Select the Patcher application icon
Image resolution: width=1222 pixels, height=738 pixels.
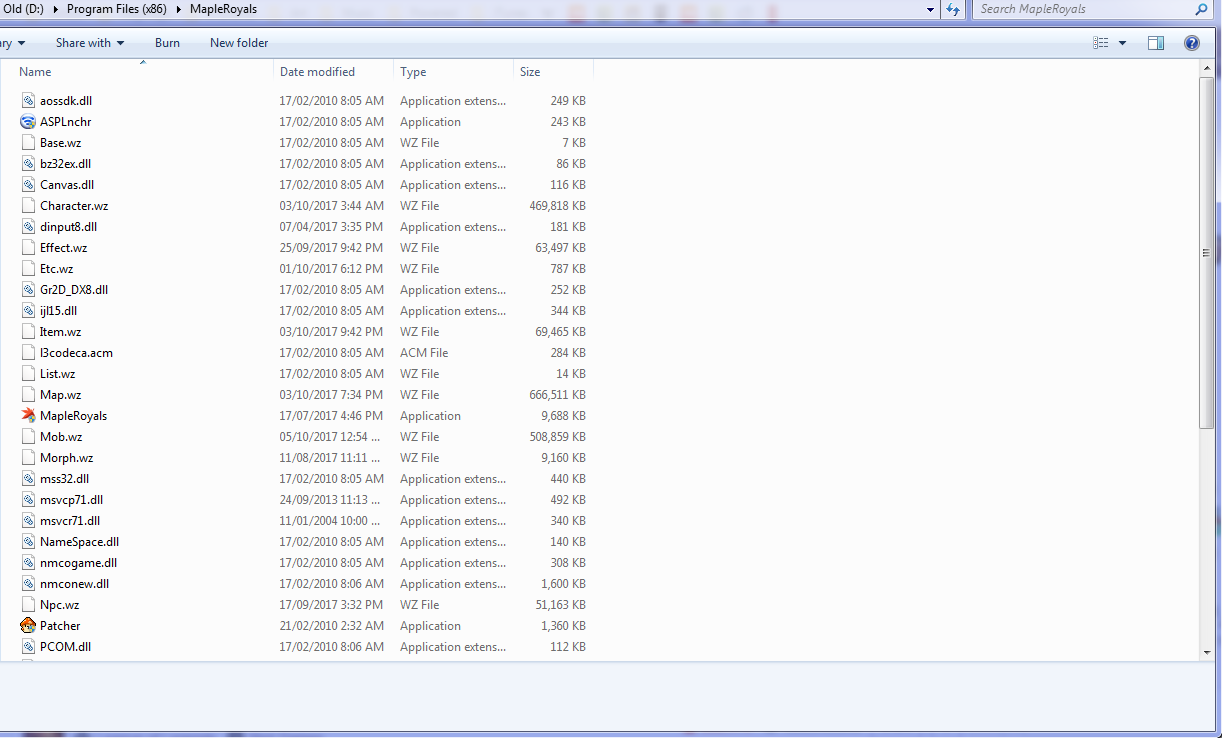point(28,626)
